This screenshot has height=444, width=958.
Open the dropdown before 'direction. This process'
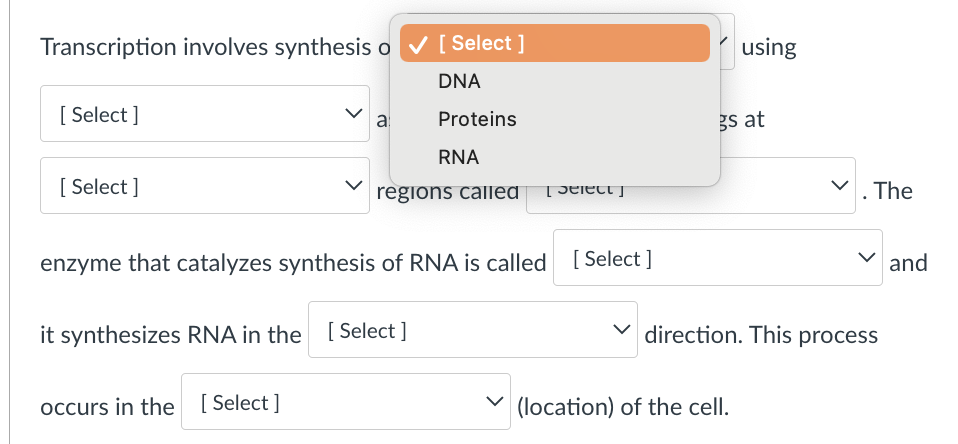point(472,330)
